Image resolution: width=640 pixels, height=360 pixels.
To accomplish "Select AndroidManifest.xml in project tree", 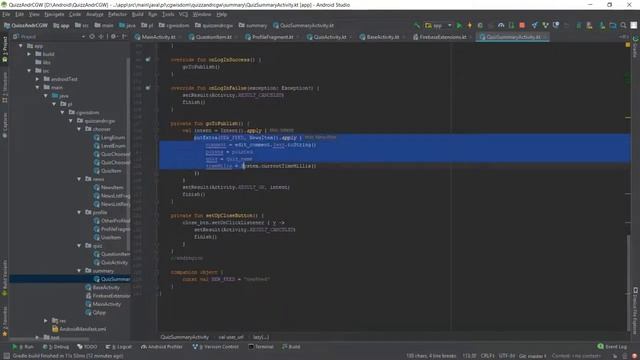I will coord(79,329).
